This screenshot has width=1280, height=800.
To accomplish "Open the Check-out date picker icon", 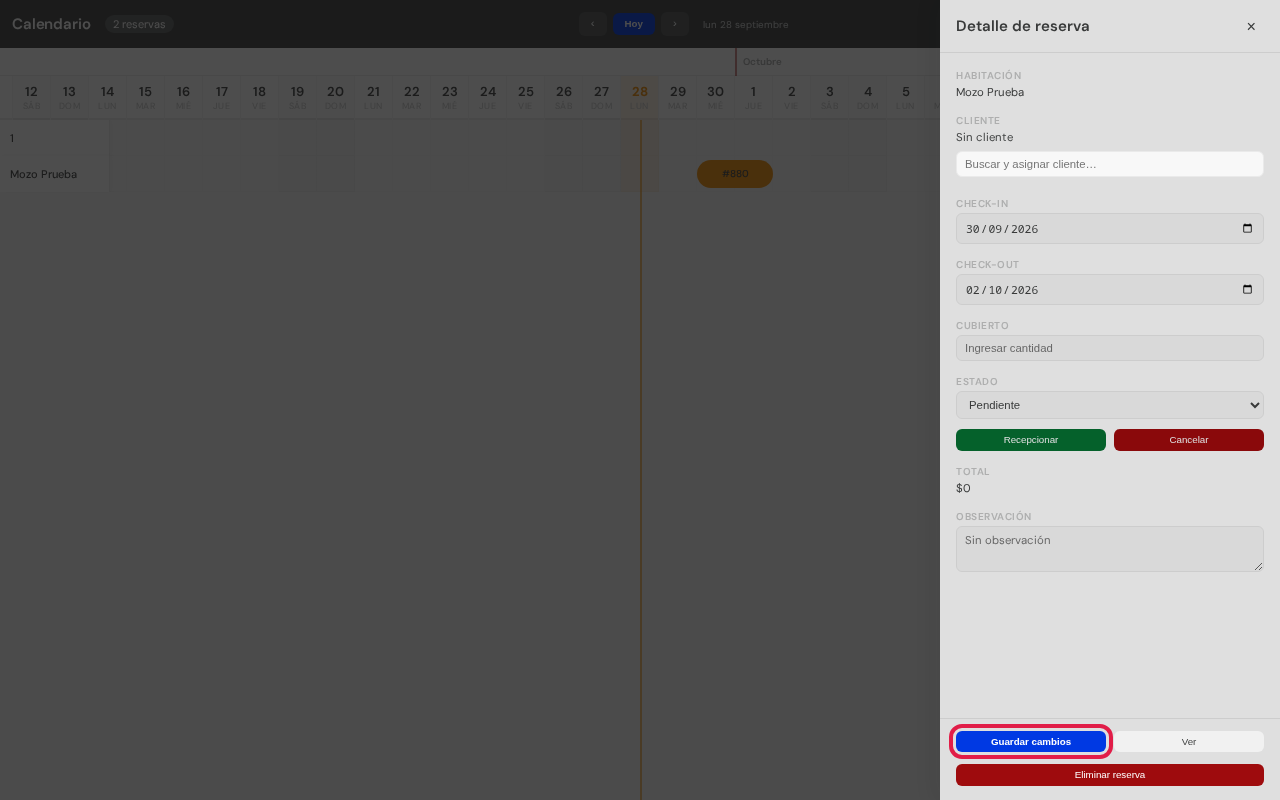I will pos(1247,289).
